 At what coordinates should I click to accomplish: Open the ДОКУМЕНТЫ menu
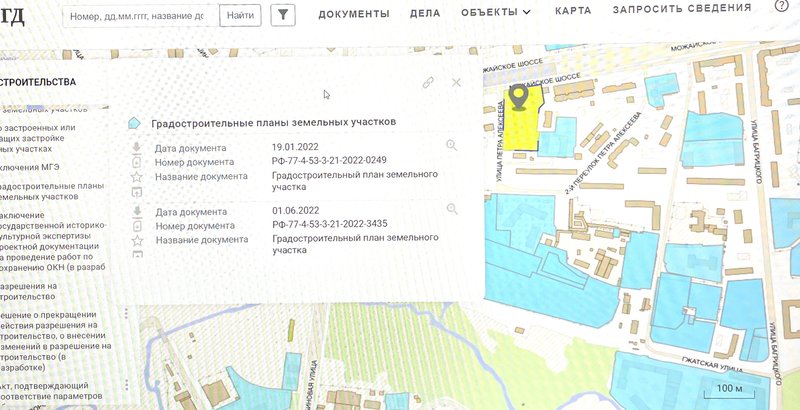pos(354,12)
